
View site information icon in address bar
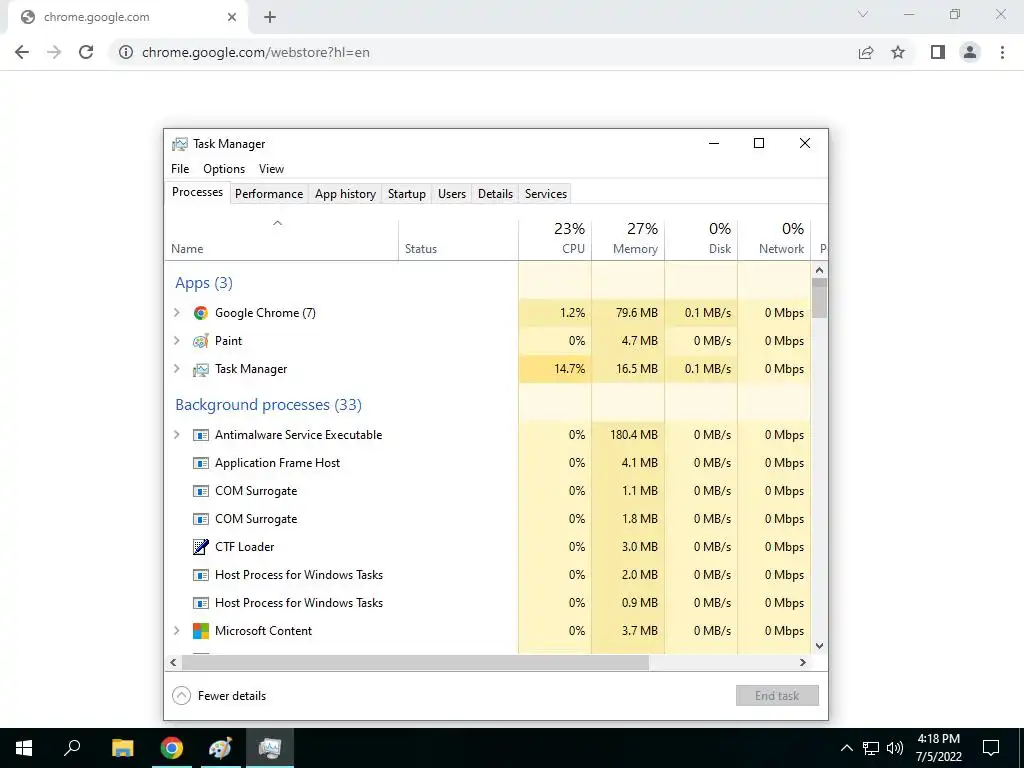click(125, 52)
